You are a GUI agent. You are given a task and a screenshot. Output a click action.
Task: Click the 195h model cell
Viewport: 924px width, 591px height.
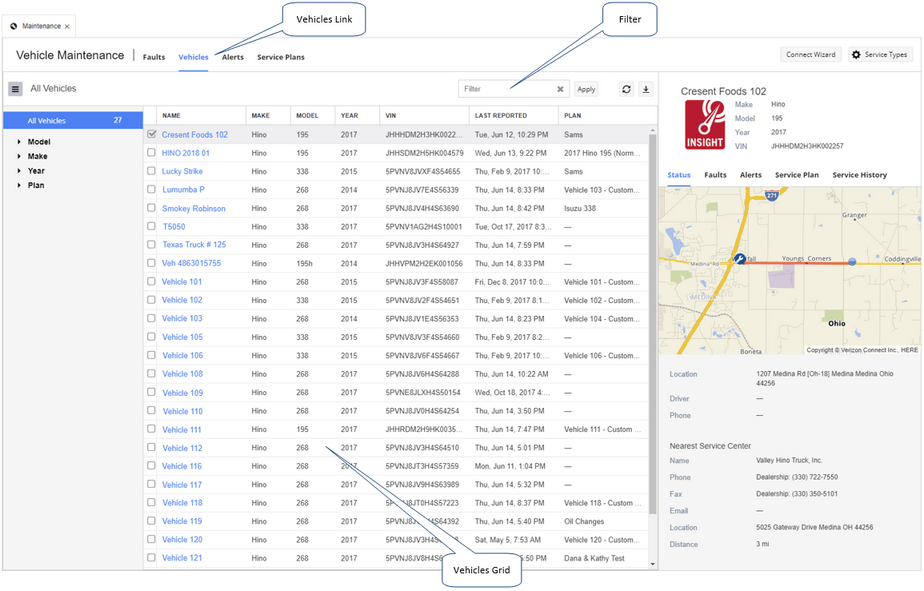coord(305,263)
